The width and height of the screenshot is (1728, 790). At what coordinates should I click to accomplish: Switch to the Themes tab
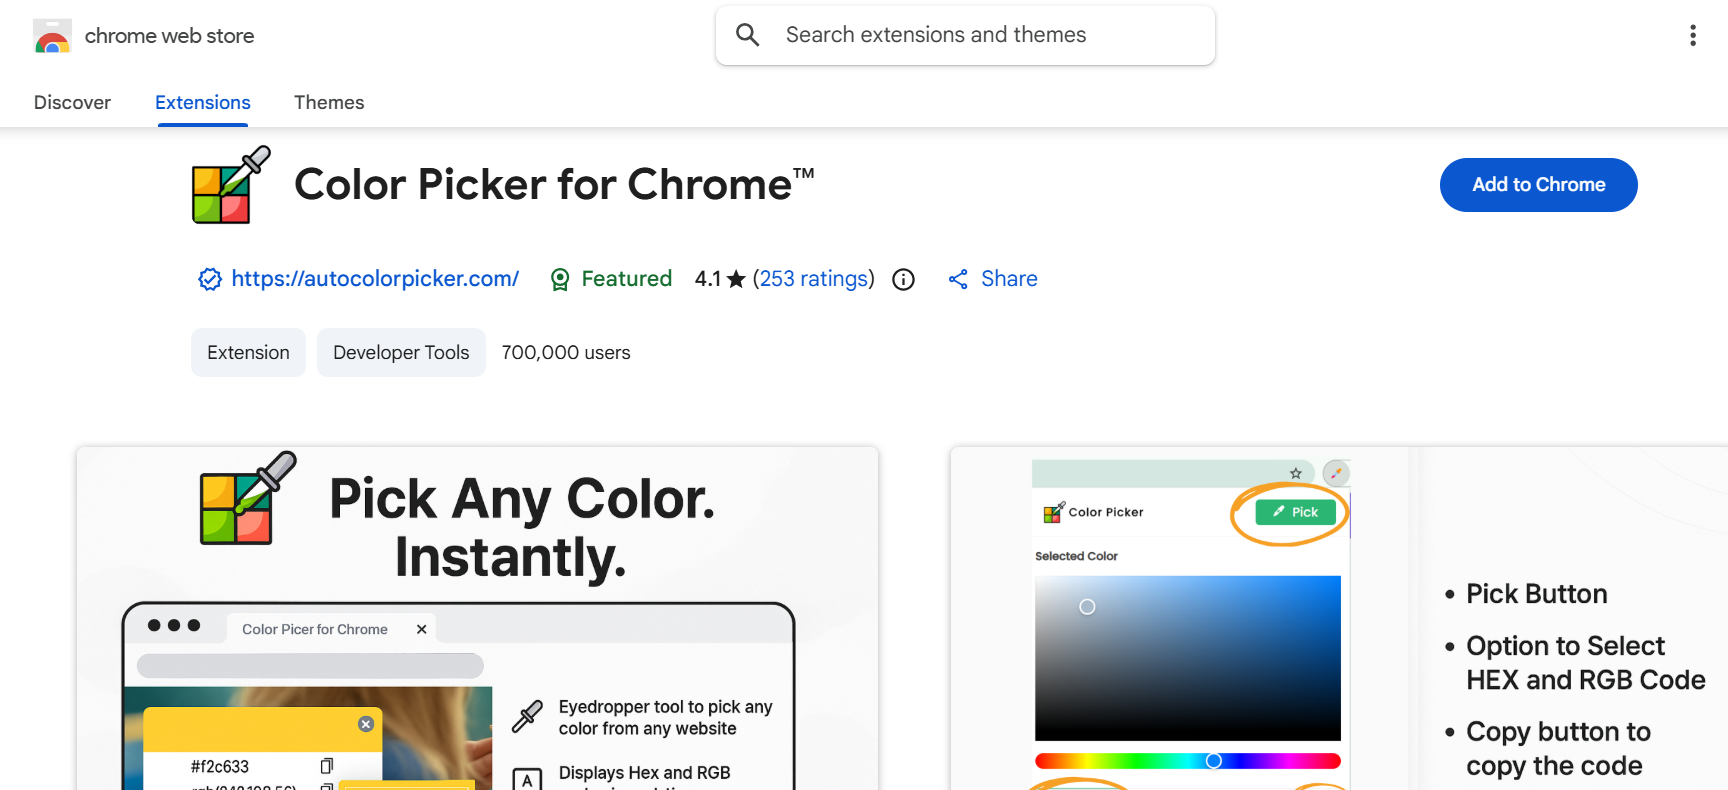(329, 102)
